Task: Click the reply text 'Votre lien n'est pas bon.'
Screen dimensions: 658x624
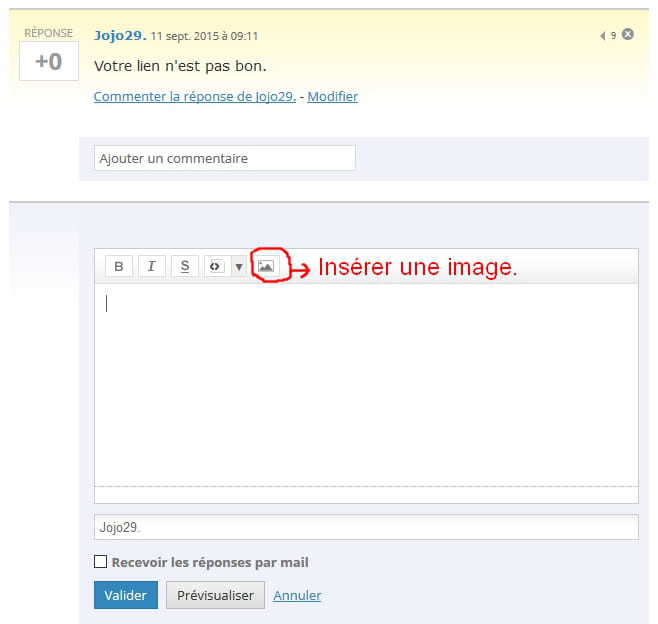Action: pos(180,66)
